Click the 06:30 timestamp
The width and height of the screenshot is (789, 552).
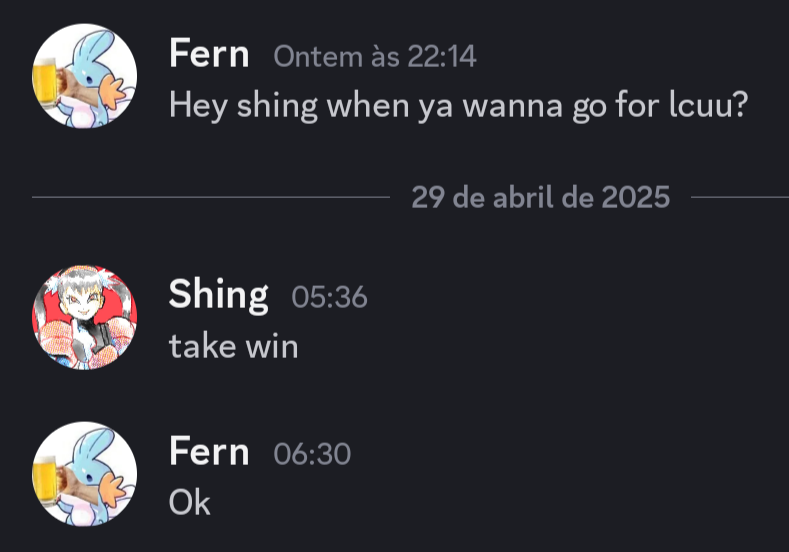coord(312,454)
